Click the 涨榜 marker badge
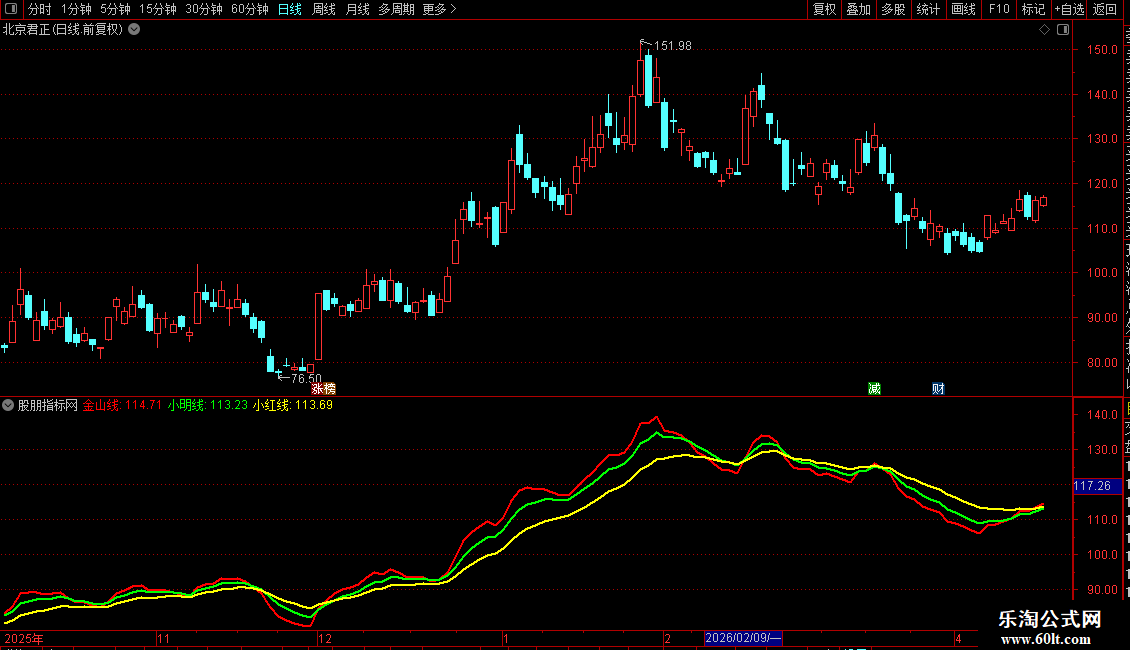This screenshot has width=1130, height=650. (324, 388)
